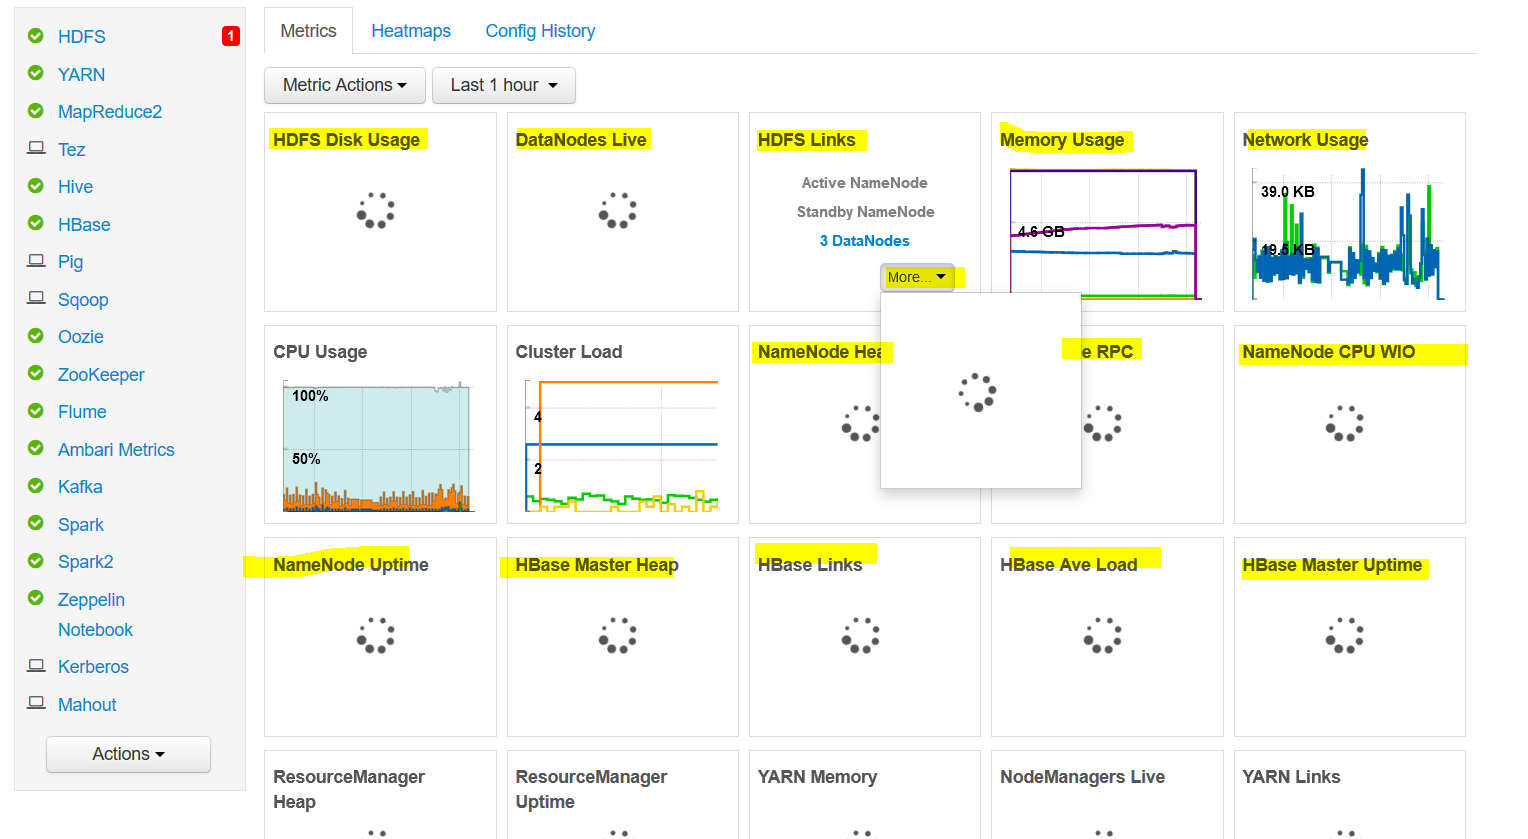Image resolution: width=1528 pixels, height=839 pixels.
Task: Expand the More... menu under HDFS Links
Action: click(915, 277)
